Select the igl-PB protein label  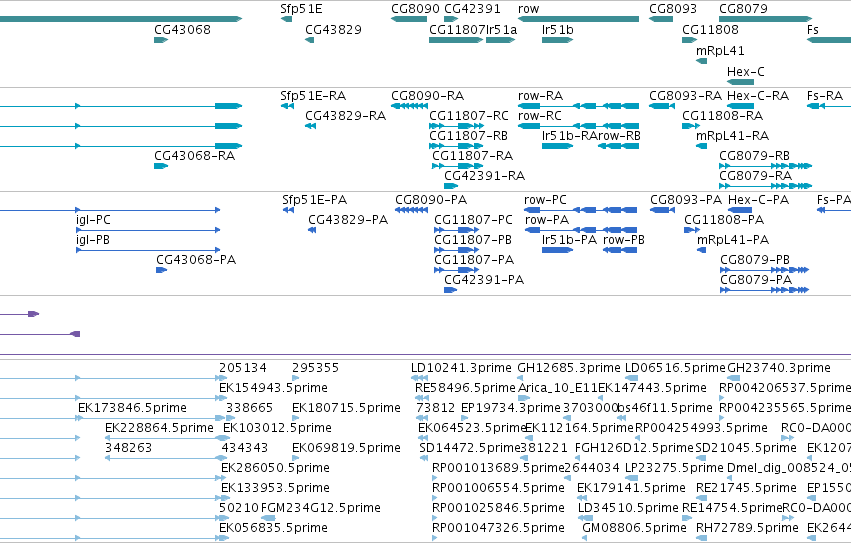pos(92,240)
